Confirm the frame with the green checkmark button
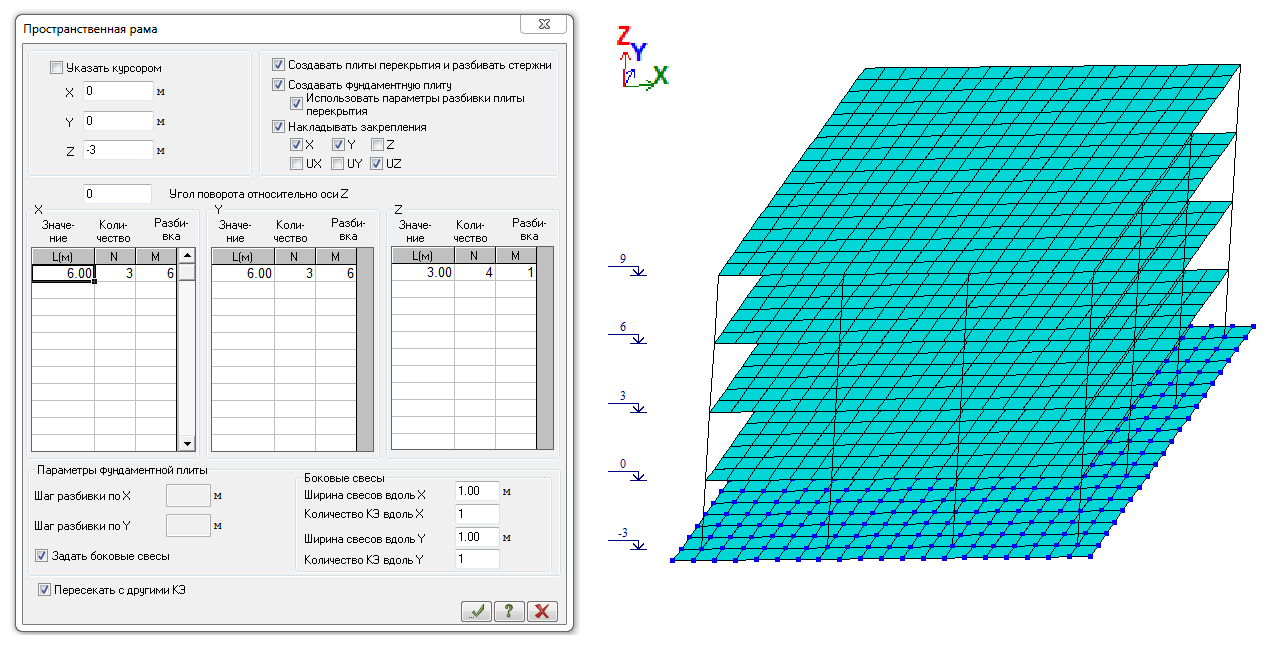Viewport: 1269px width, 645px height. [x=476, y=612]
